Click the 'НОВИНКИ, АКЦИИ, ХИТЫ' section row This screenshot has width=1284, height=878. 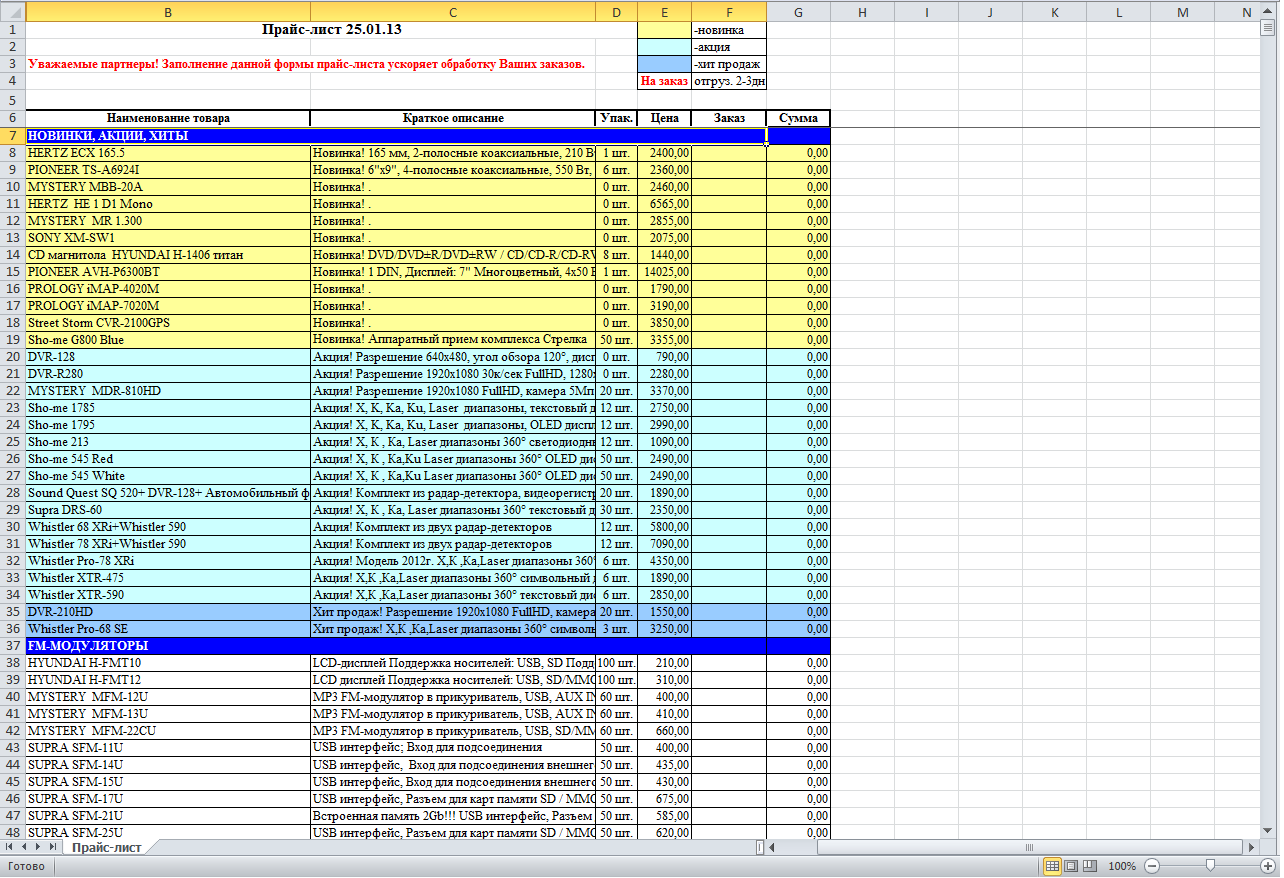(x=396, y=135)
